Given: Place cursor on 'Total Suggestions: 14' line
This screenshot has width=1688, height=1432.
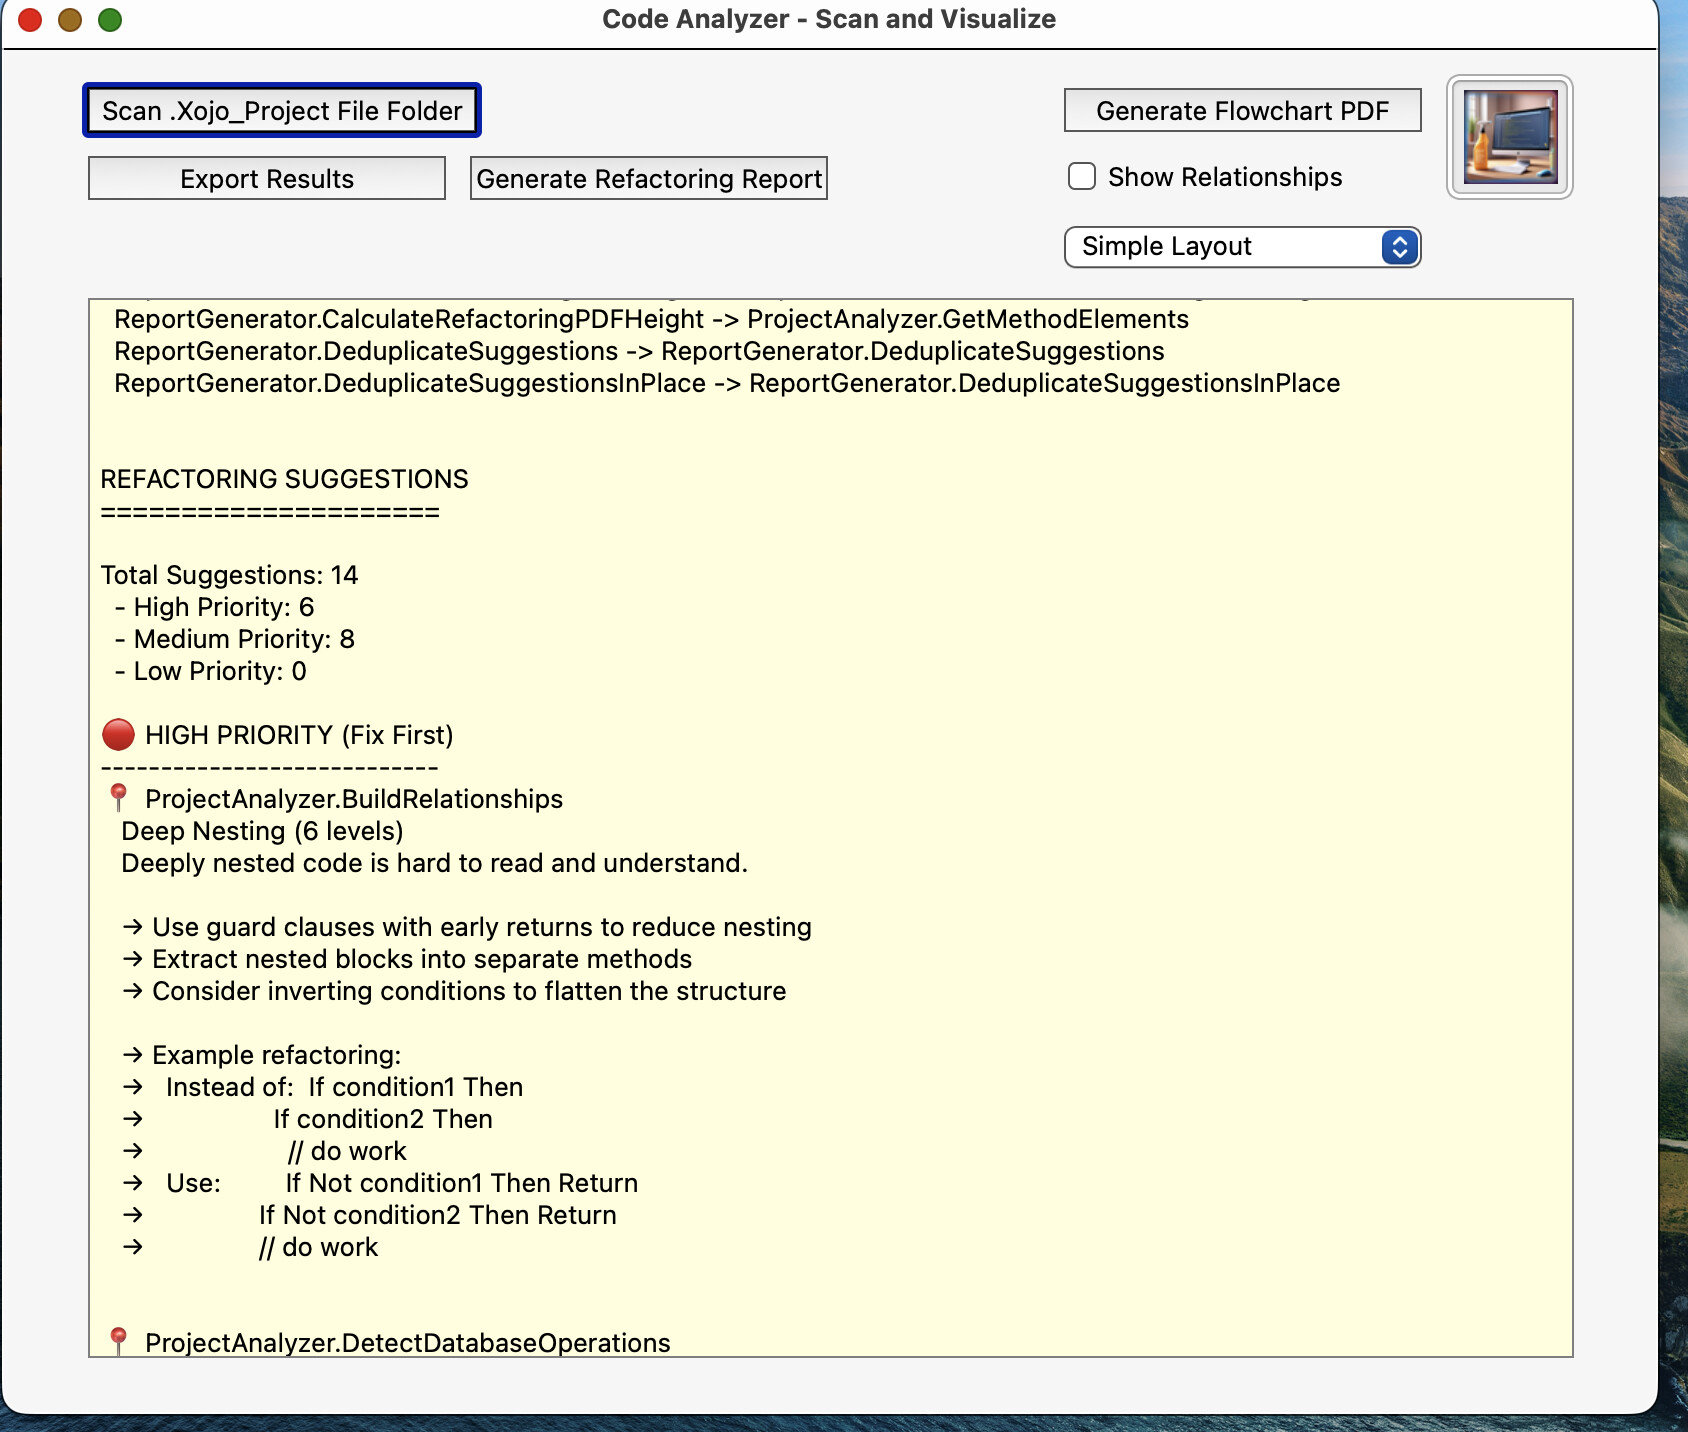Looking at the screenshot, I should coord(229,575).
